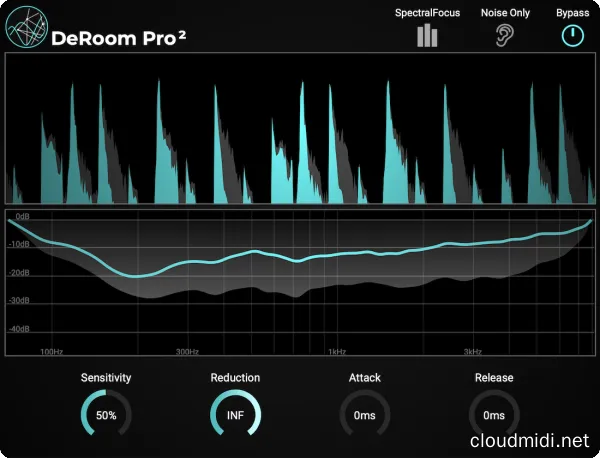Click the Sensitivity knob showing 50%

click(106, 414)
